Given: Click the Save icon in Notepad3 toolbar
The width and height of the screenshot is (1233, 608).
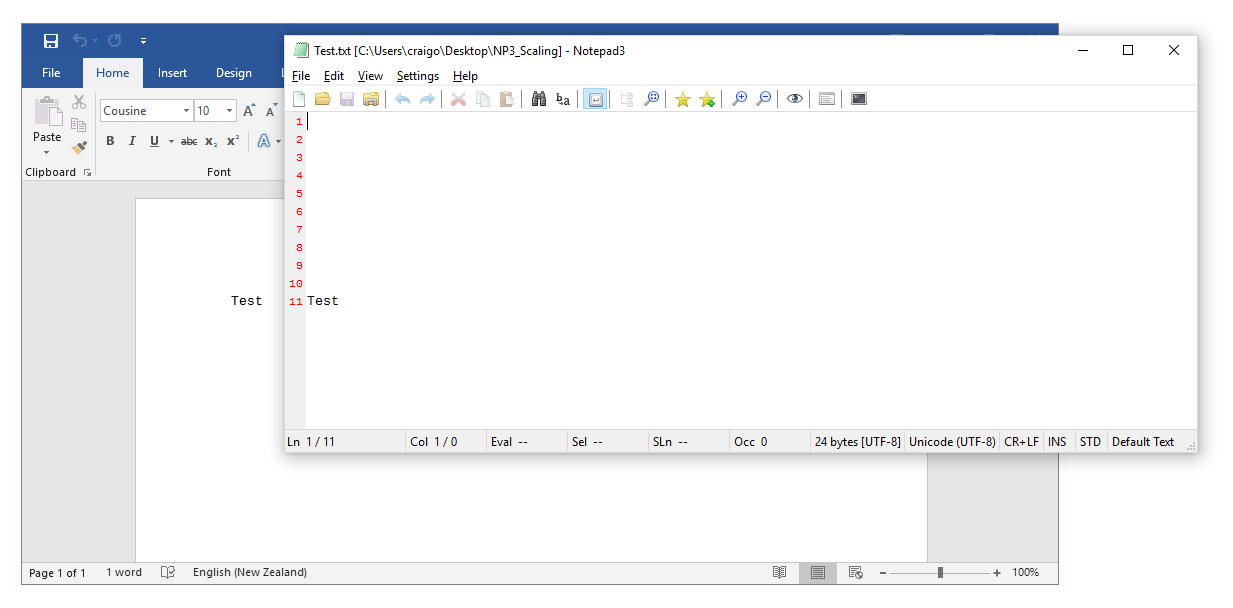Looking at the screenshot, I should (347, 99).
